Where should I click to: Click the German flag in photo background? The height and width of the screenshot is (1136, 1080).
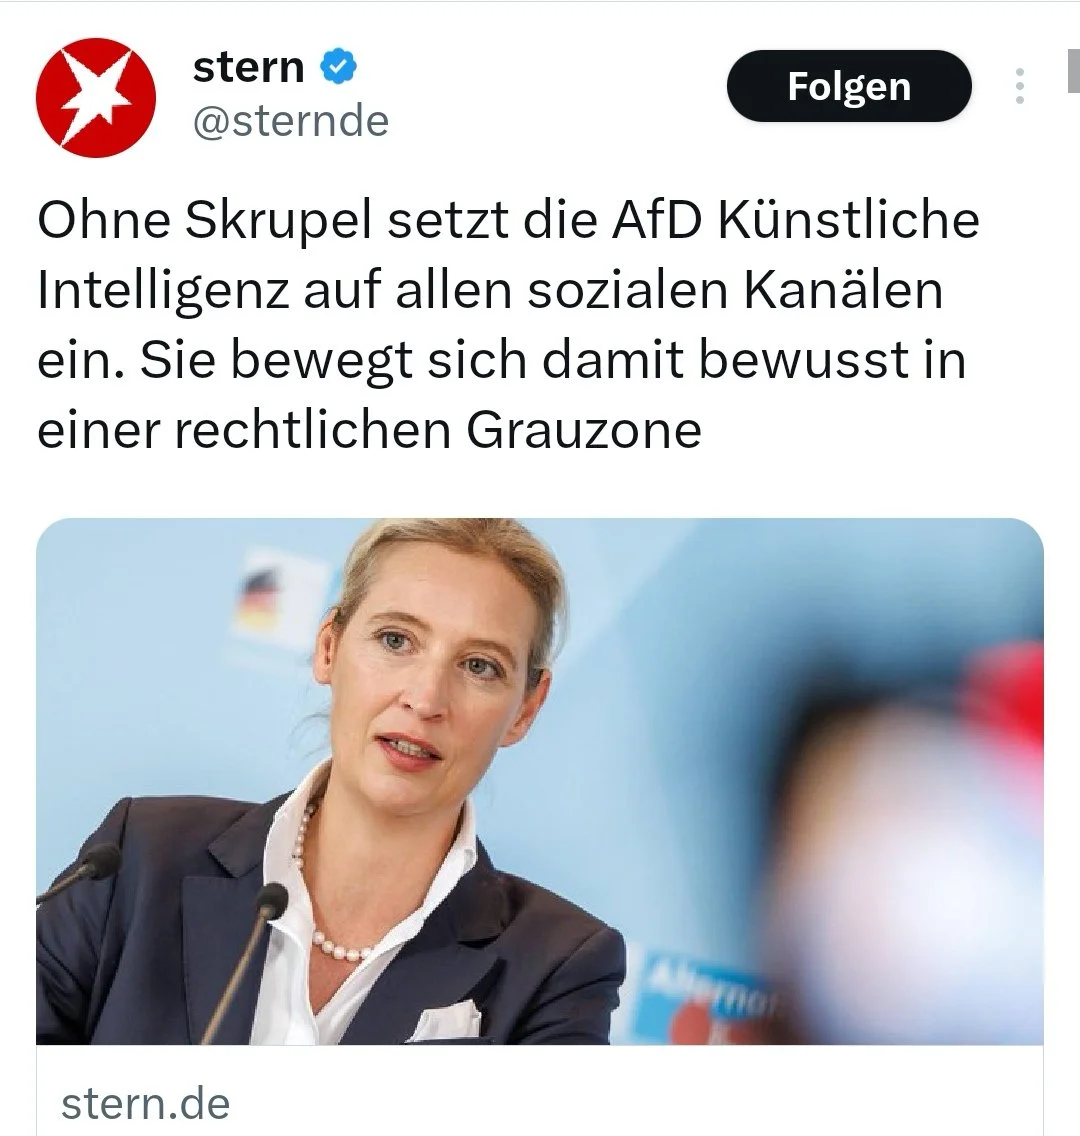pos(259,598)
